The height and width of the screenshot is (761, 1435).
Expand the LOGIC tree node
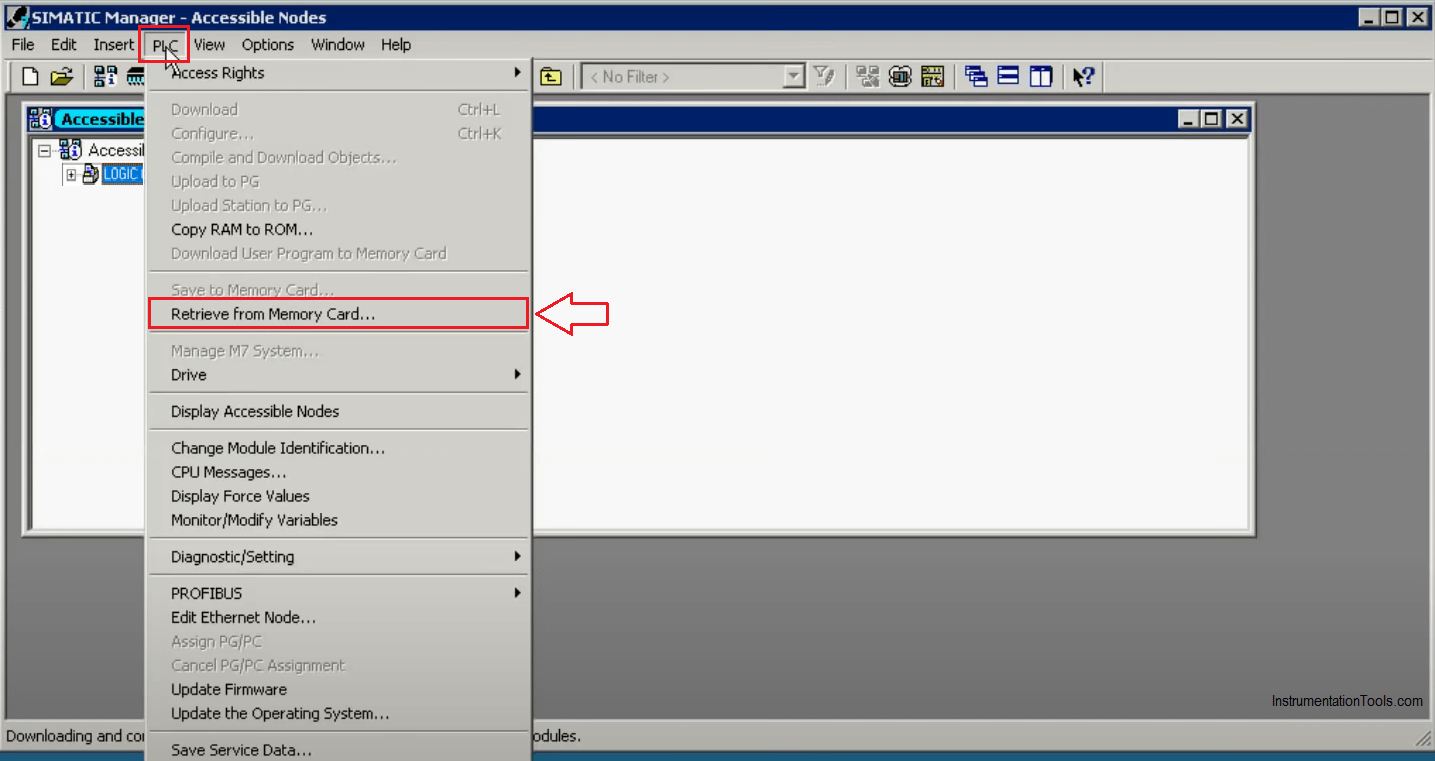71,175
